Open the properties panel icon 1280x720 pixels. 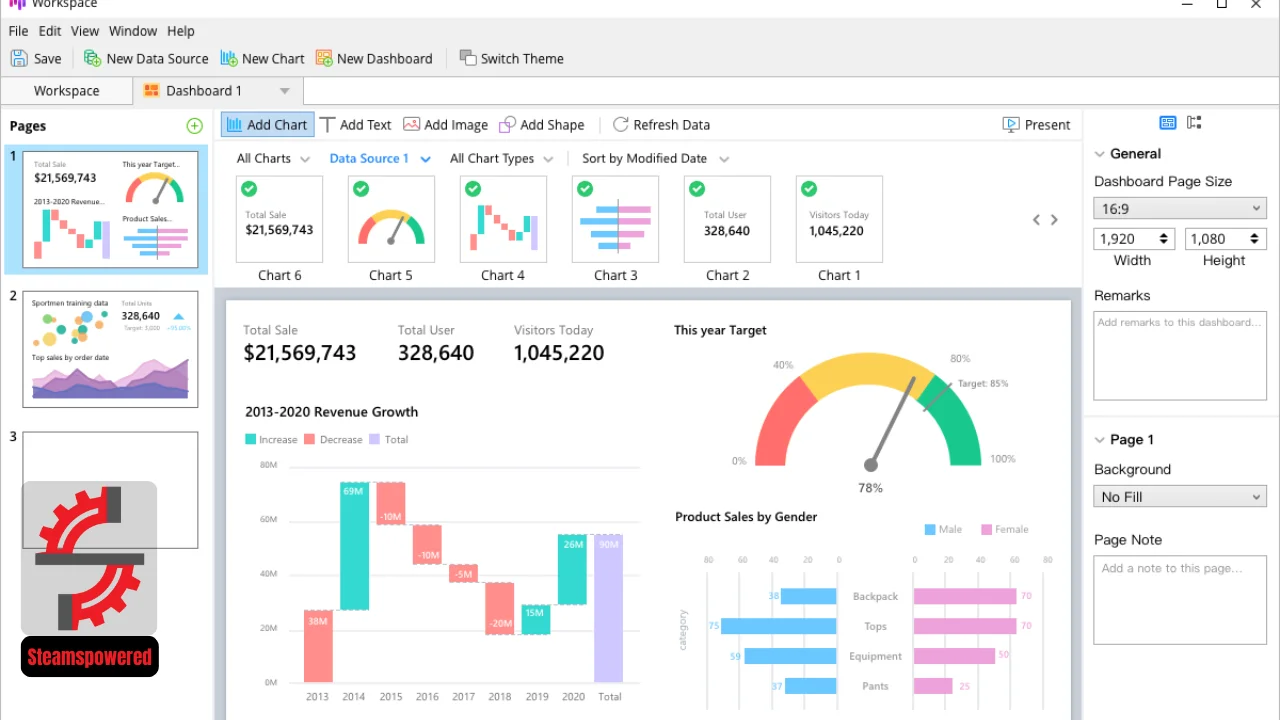coord(1168,123)
